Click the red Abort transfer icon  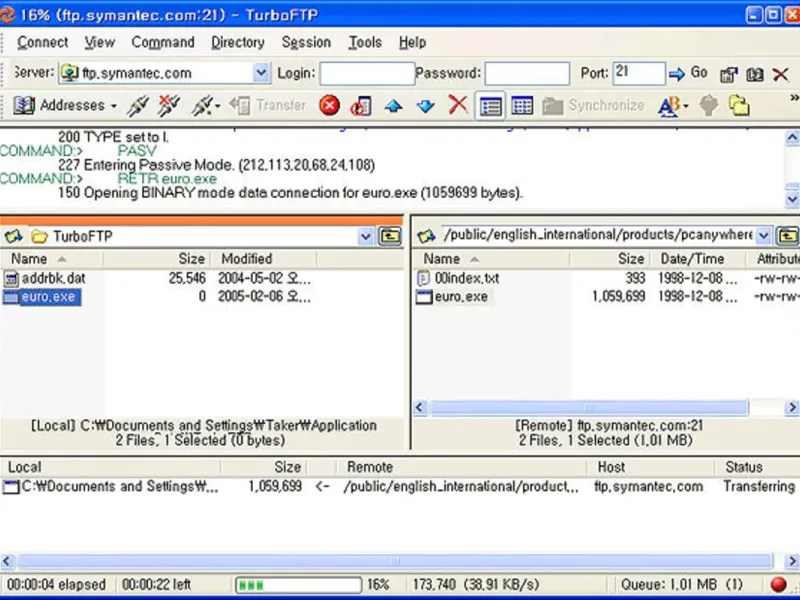point(330,106)
